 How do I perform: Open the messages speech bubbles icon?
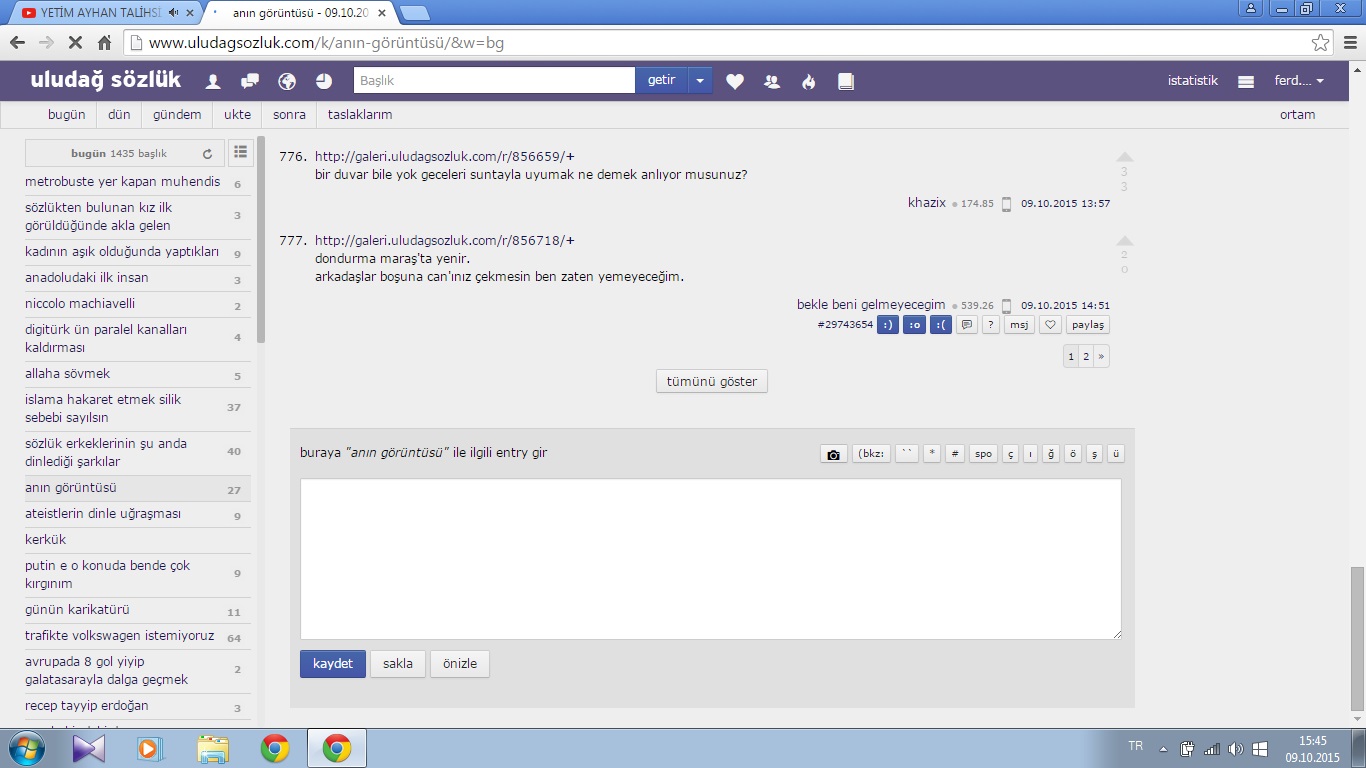pyautogui.click(x=250, y=81)
